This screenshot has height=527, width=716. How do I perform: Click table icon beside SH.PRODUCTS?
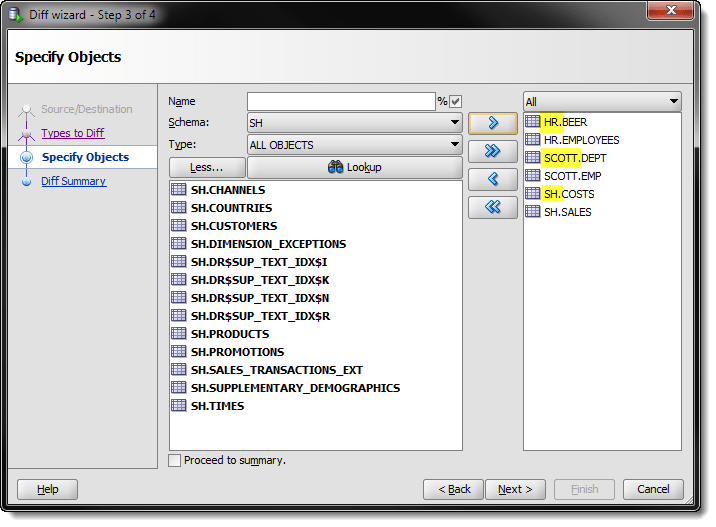tap(179, 333)
